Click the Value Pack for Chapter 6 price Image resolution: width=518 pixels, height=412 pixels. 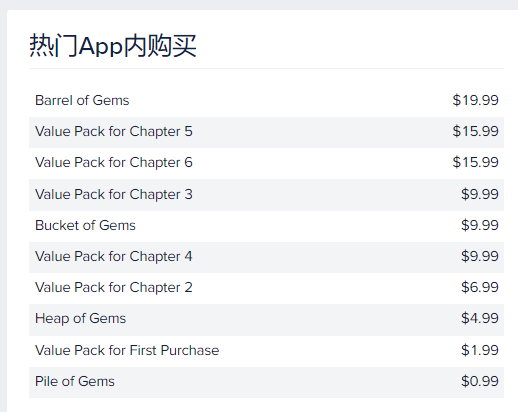tap(475, 162)
